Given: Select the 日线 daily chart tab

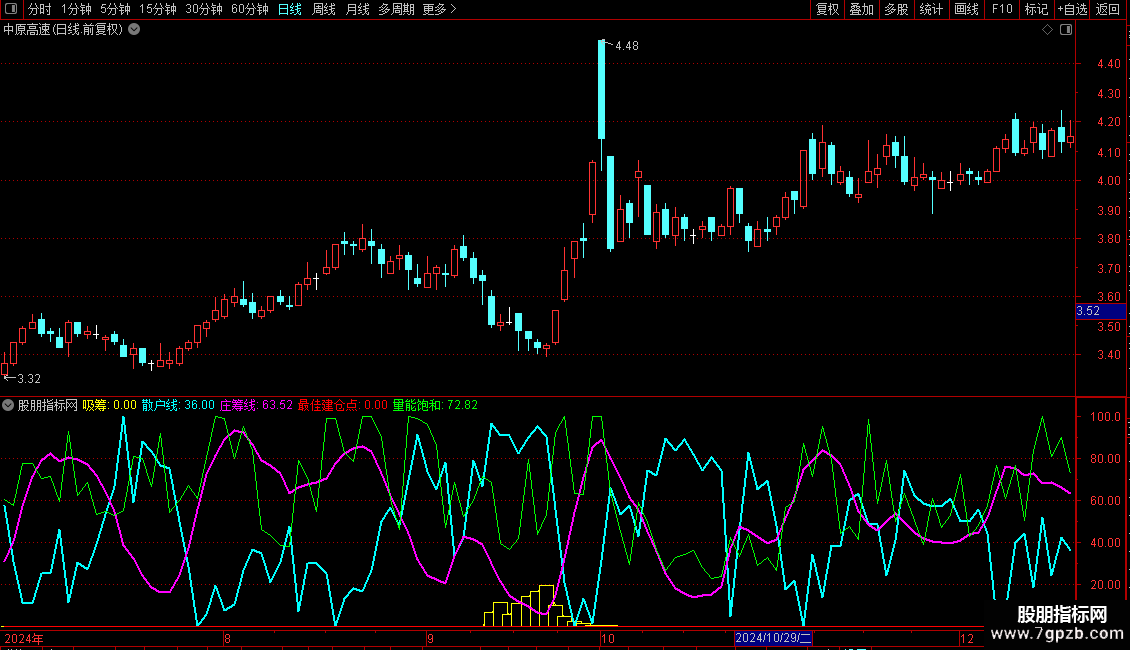Looking at the screenshot, I should 290,9.
